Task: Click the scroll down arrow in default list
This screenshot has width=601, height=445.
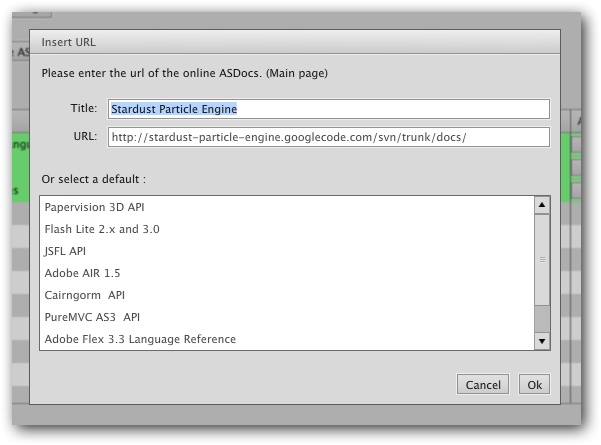Action: point(542,341)
